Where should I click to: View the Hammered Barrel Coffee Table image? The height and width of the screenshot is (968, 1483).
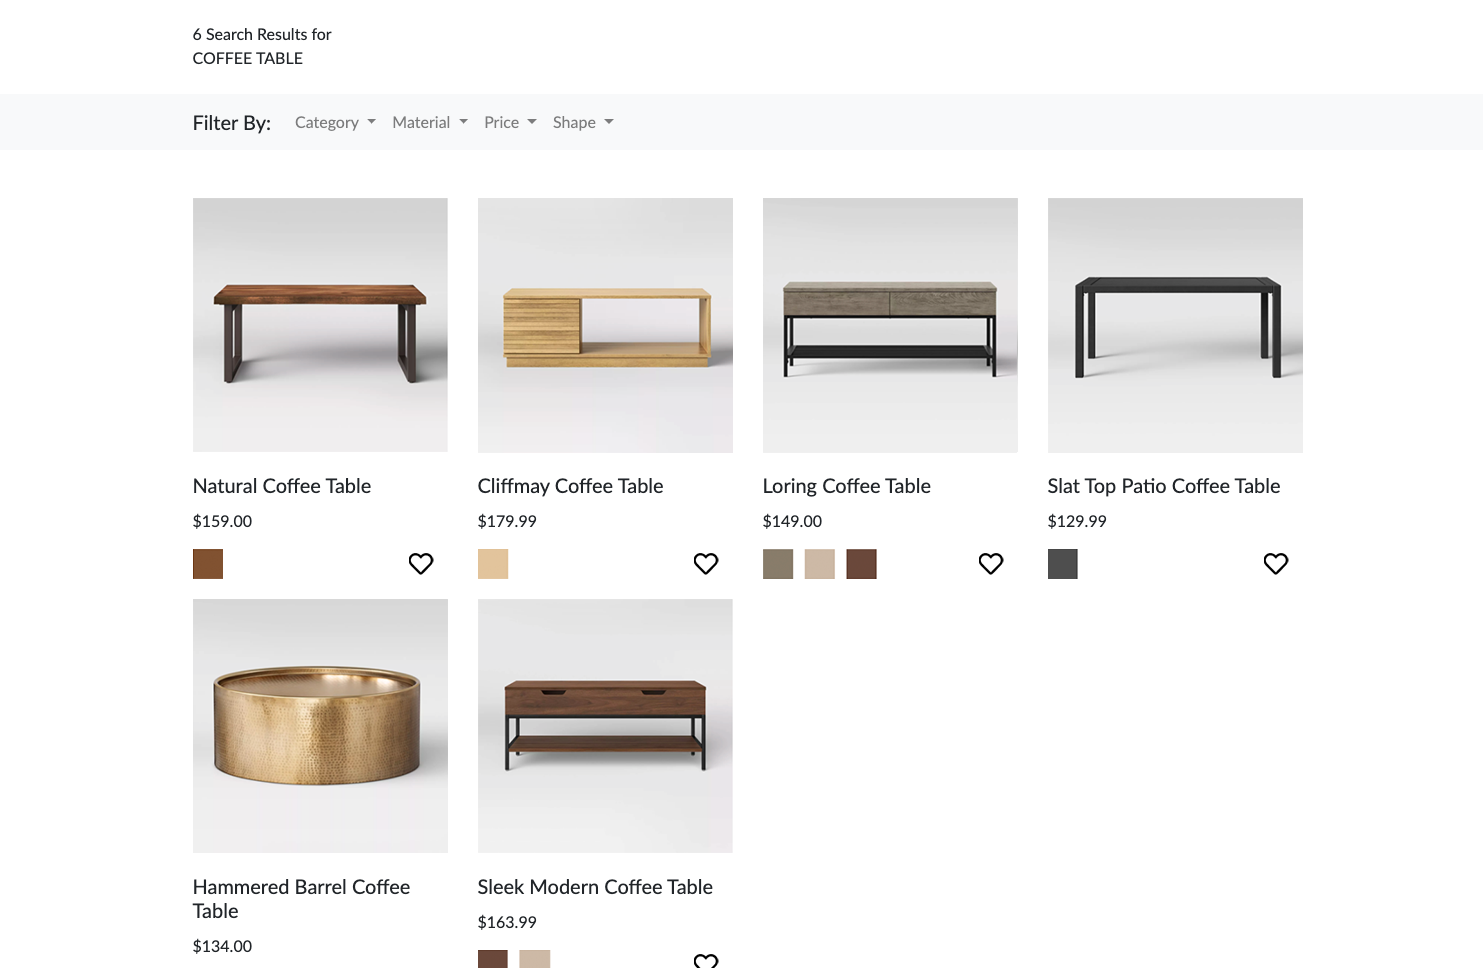pyautogui.click(x=320, y=725)
